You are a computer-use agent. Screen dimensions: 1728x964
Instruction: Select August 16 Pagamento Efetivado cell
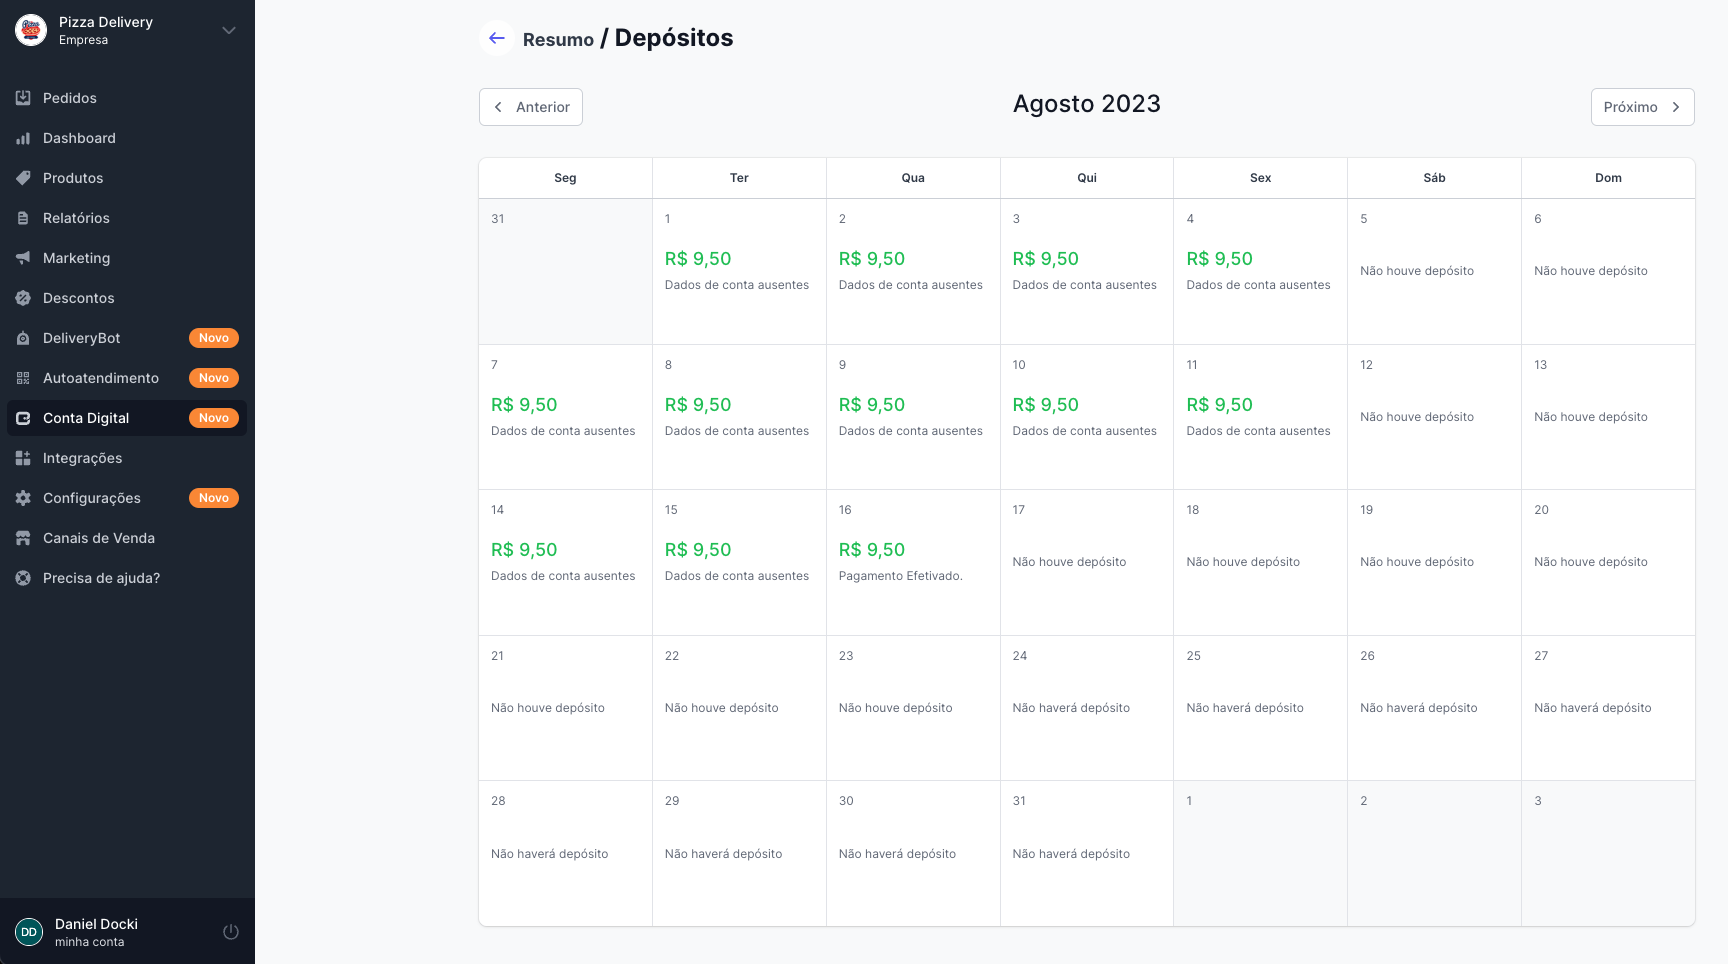click(x=912, y=562)
